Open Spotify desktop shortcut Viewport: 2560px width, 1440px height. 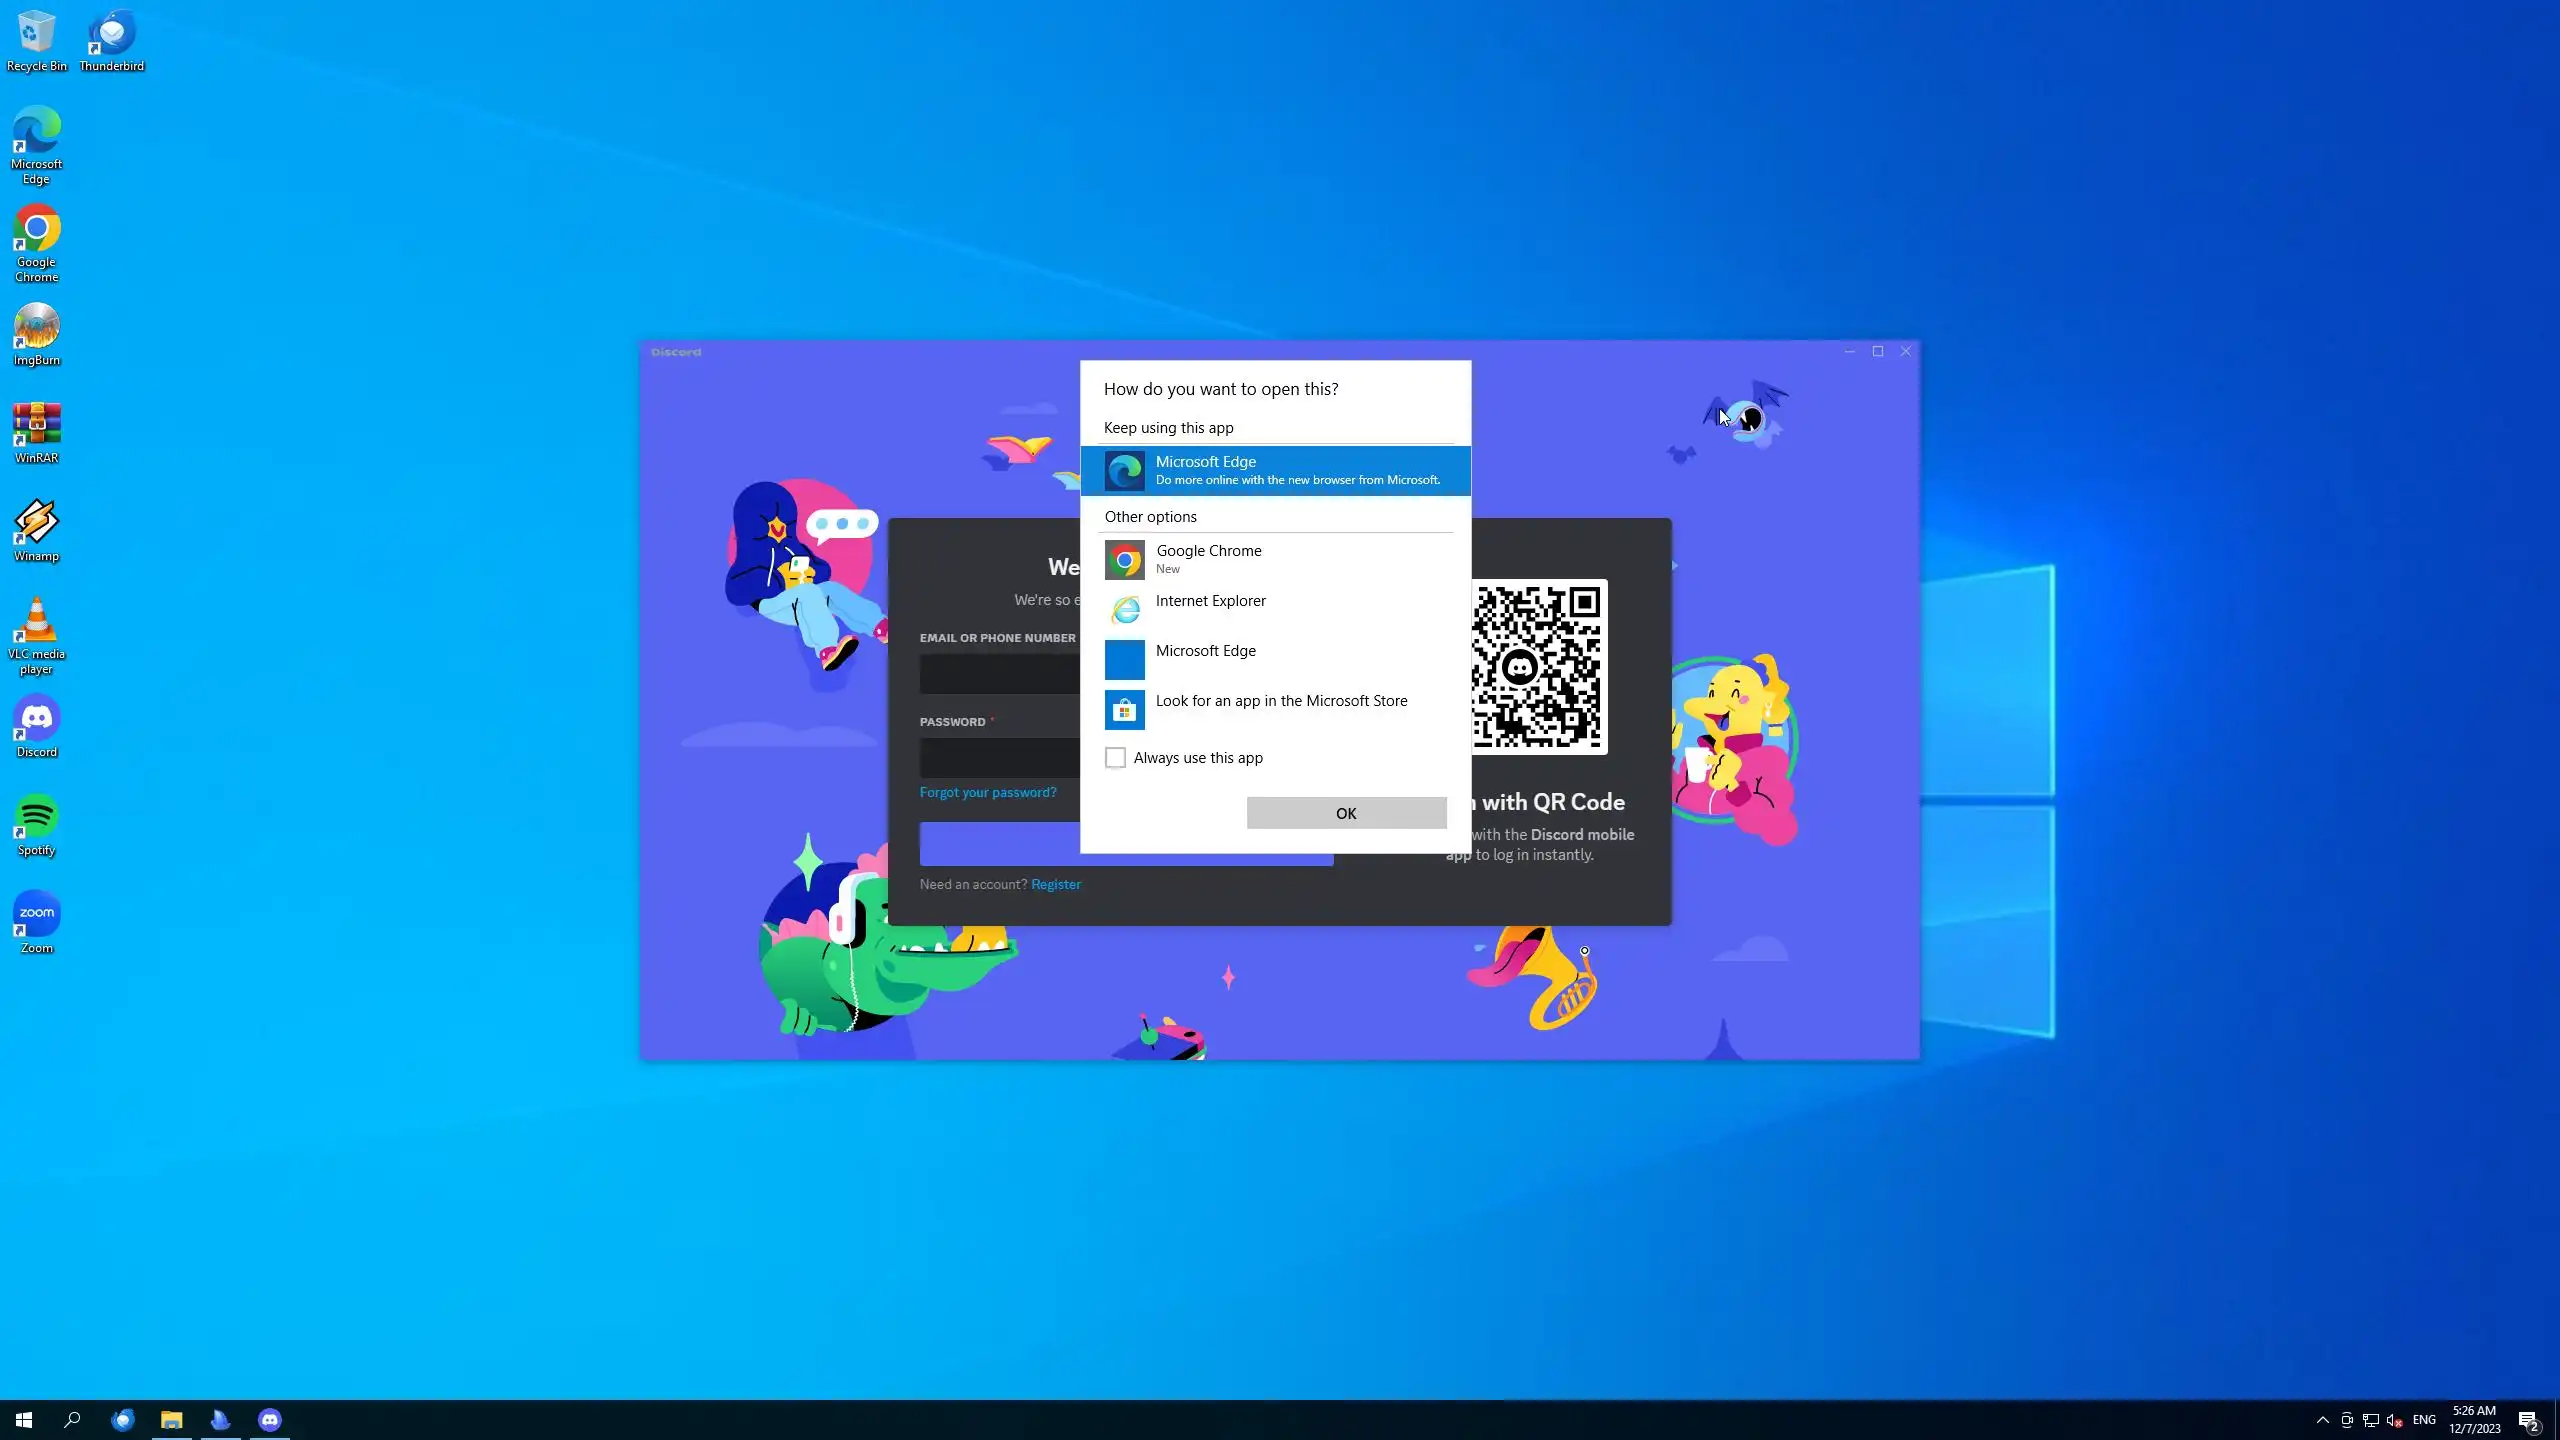37,824
